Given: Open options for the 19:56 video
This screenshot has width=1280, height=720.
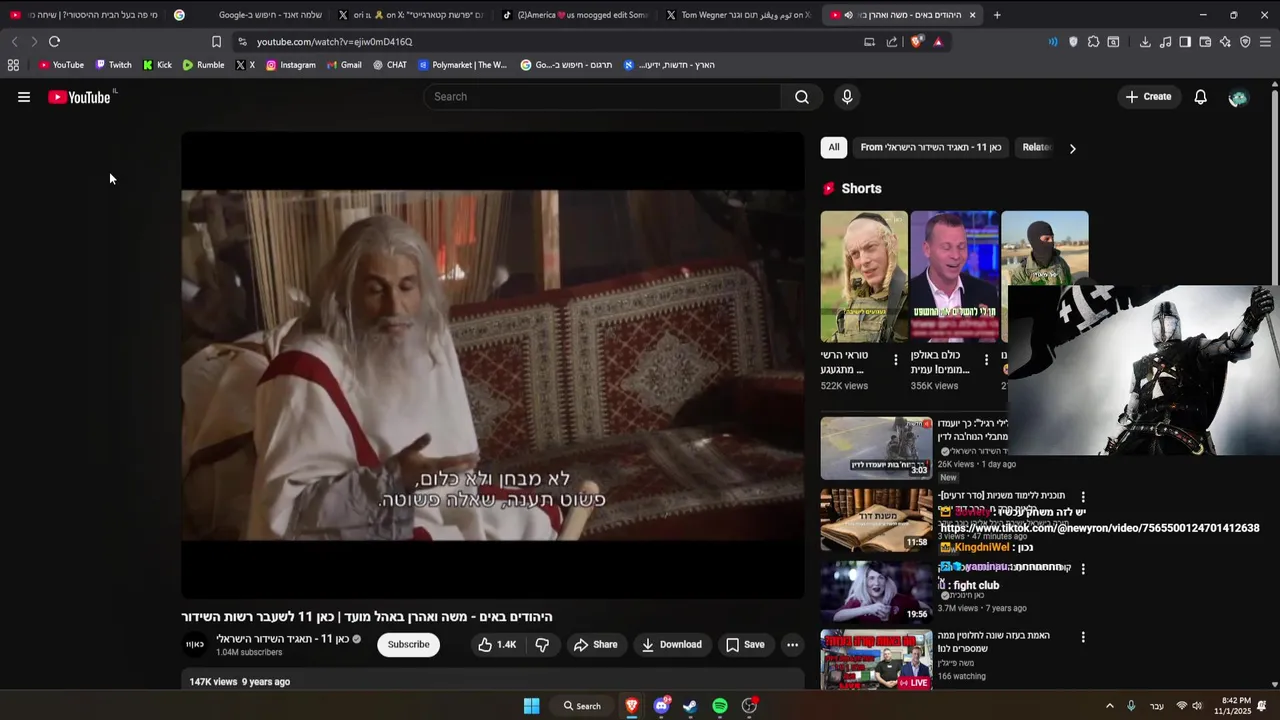Looking at the screenshot, I should 1082,568.
